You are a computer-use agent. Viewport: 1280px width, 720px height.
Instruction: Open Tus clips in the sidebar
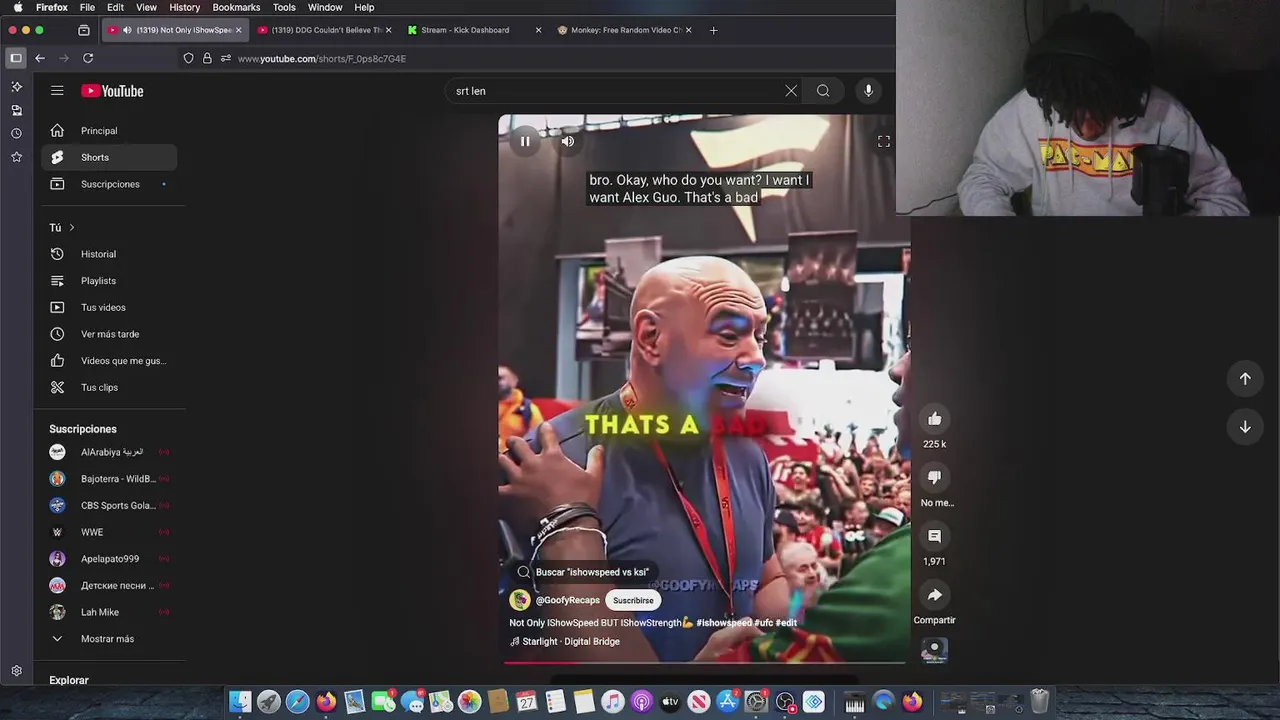pos(109,387)
